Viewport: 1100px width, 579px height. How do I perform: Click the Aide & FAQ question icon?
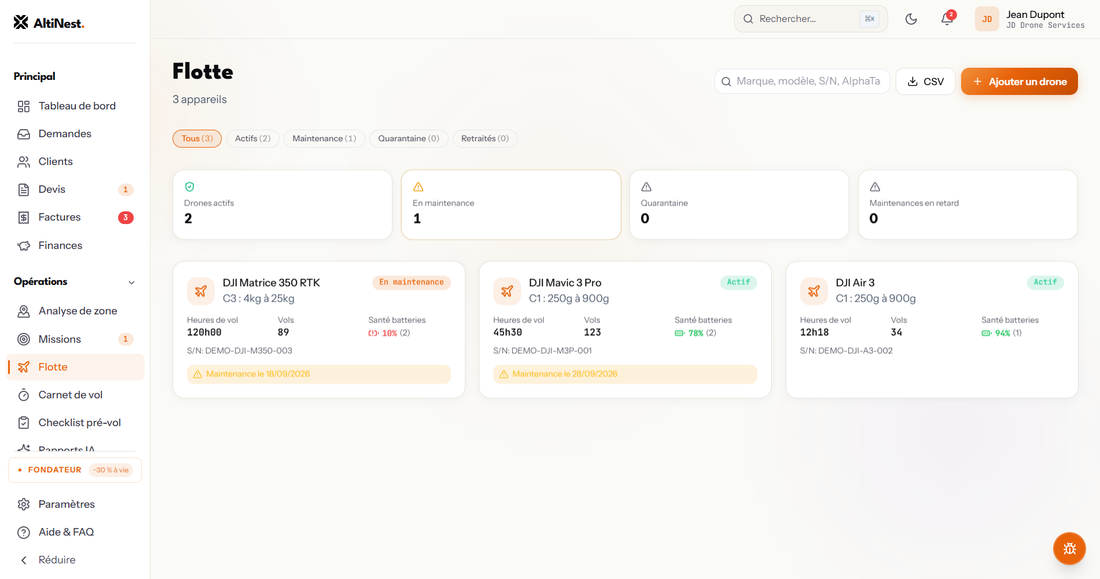24,532
